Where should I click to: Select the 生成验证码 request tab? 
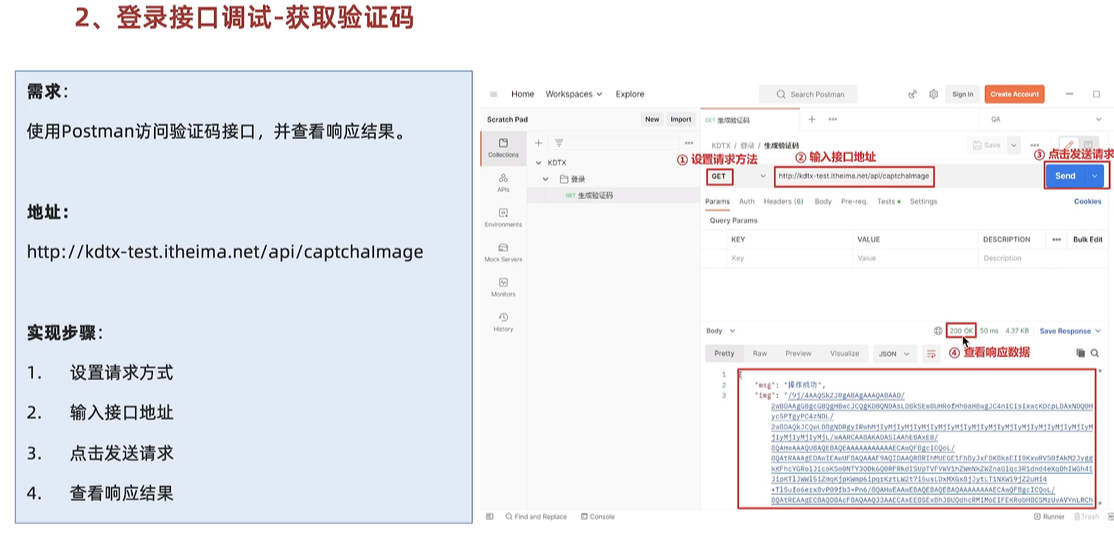click(750, 120)
